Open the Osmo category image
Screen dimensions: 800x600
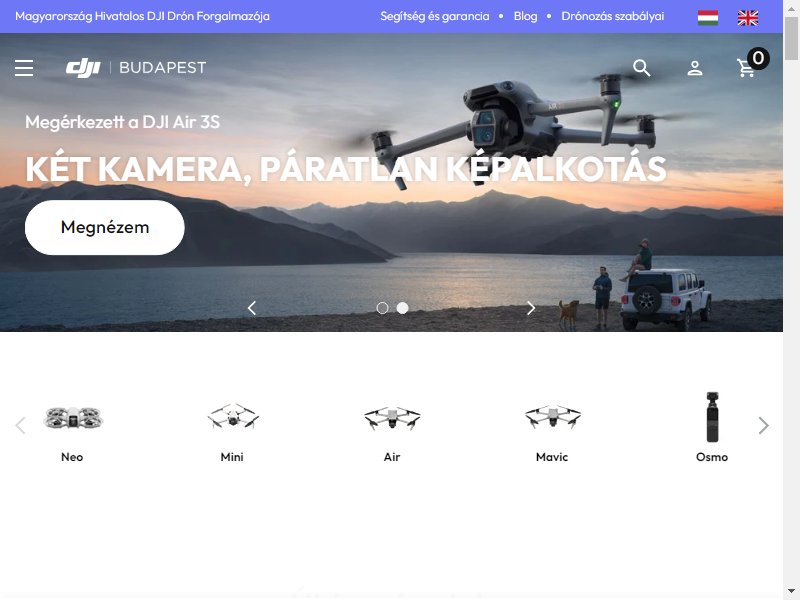[x=712, y=417]
